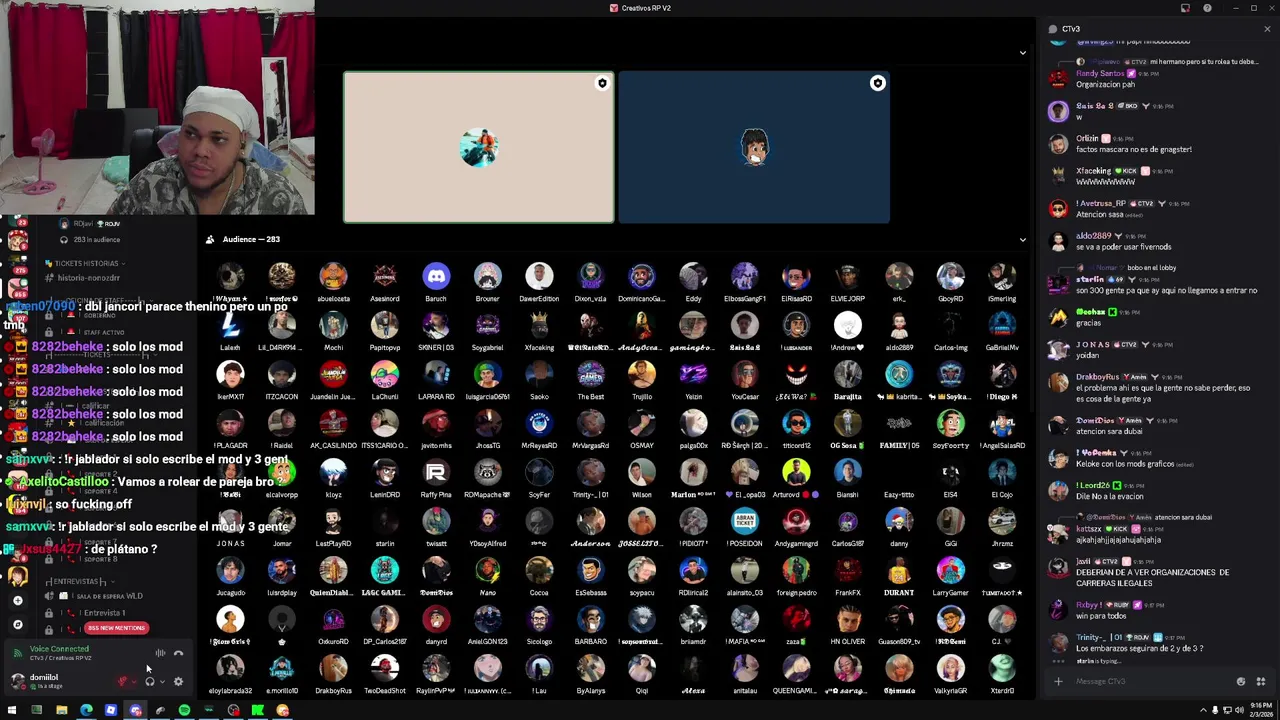Open The Best audience avatar
Image resolution: width=1280 pixels, height=720 pixels.
[591, 374]
